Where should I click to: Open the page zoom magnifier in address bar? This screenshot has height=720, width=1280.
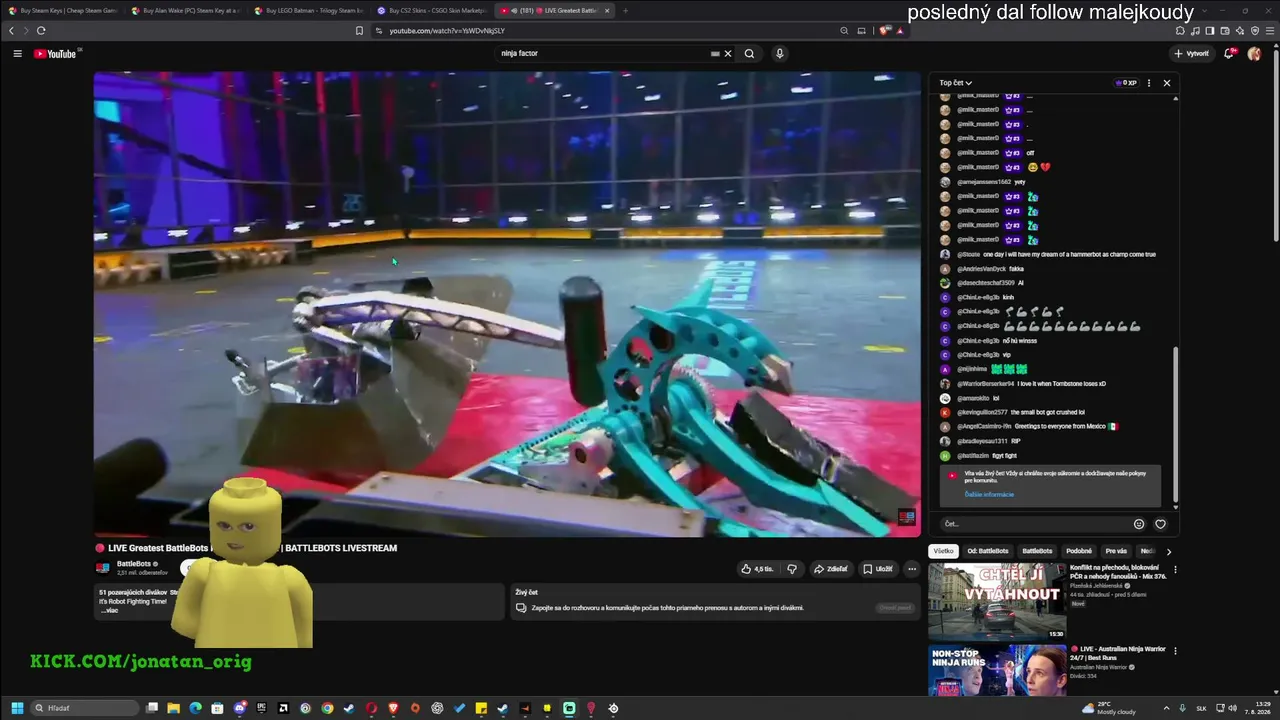(845, 31)
